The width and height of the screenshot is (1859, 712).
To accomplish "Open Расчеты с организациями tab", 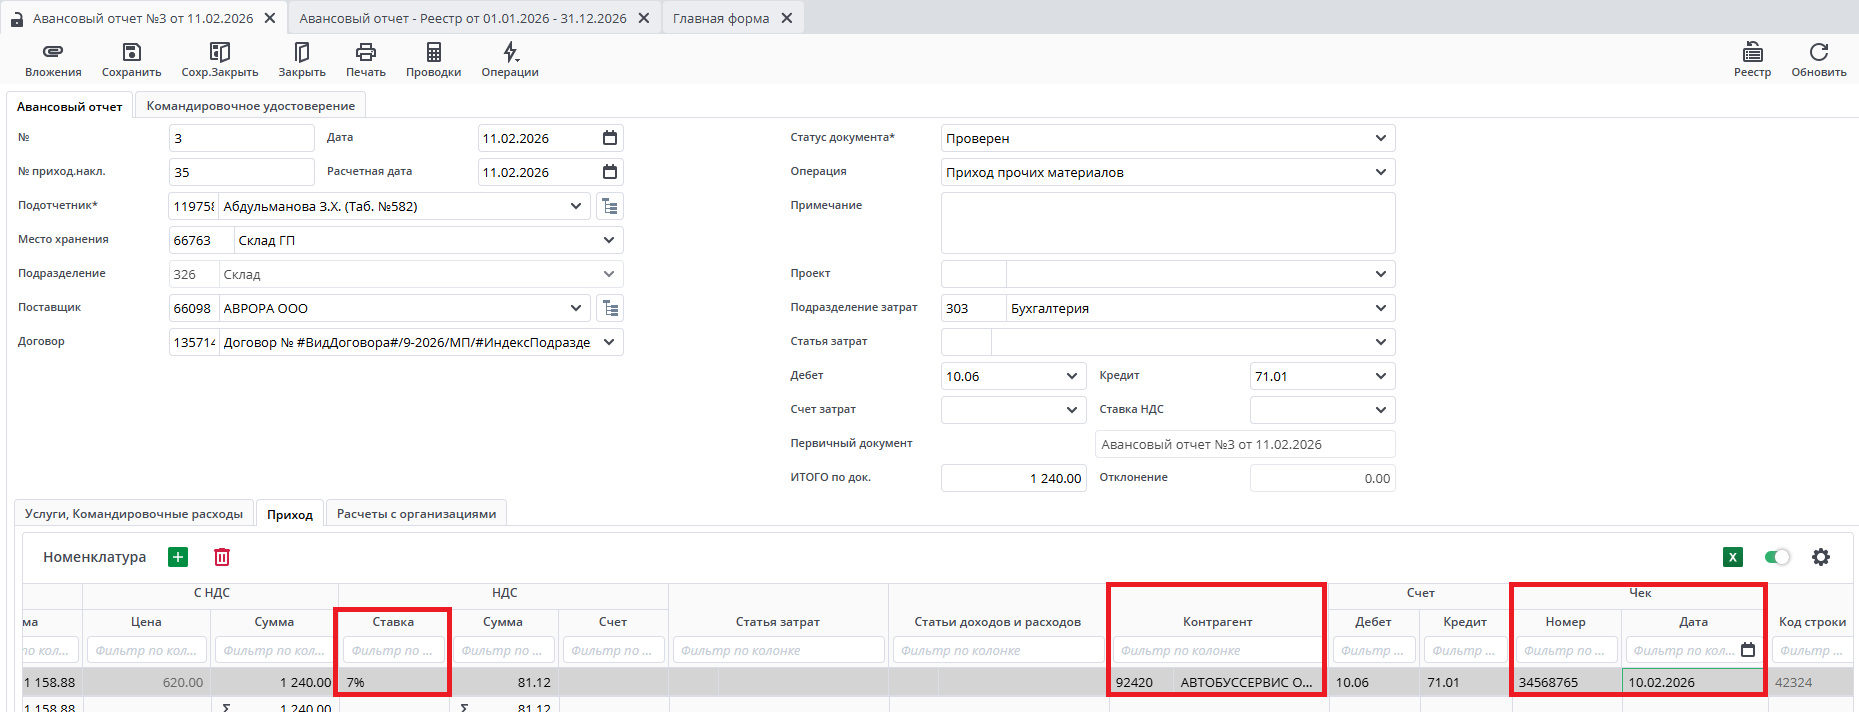I will pos(416,514).
